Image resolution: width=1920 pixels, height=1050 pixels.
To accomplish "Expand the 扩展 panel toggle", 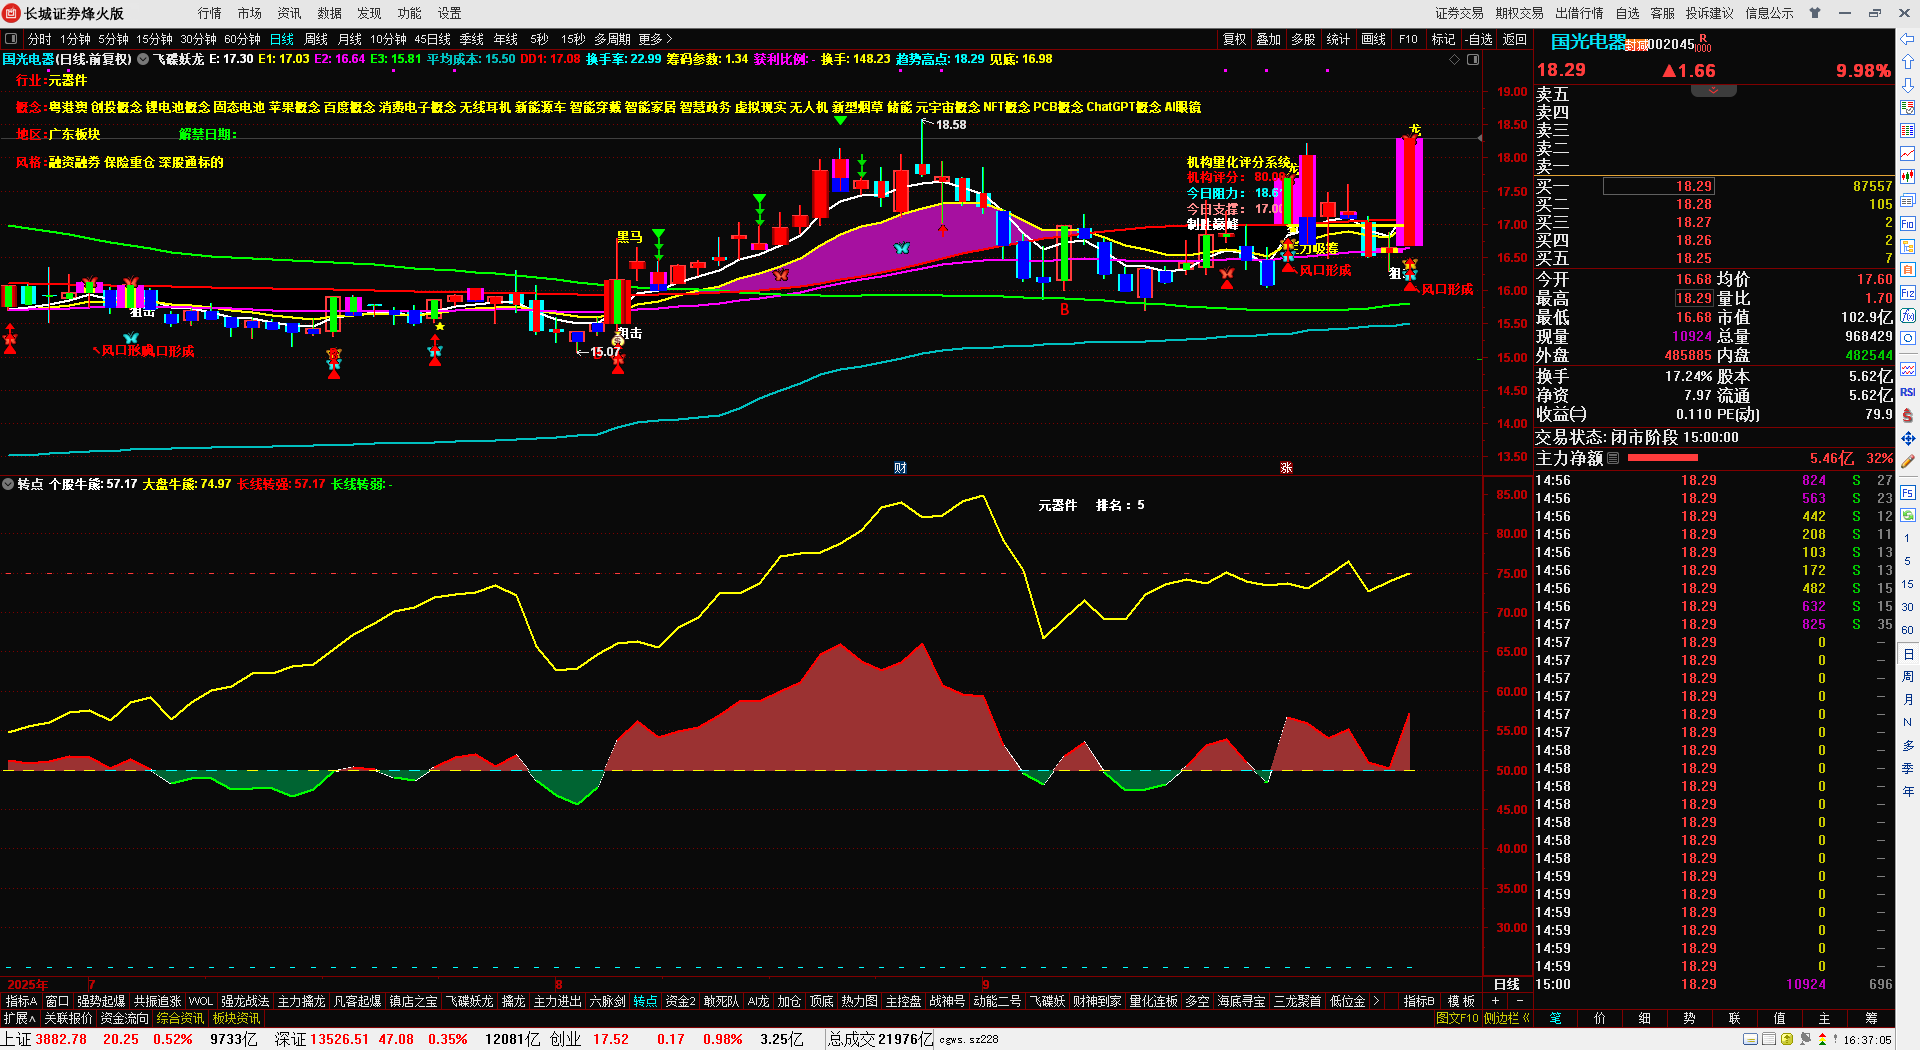I will 19,1018.
